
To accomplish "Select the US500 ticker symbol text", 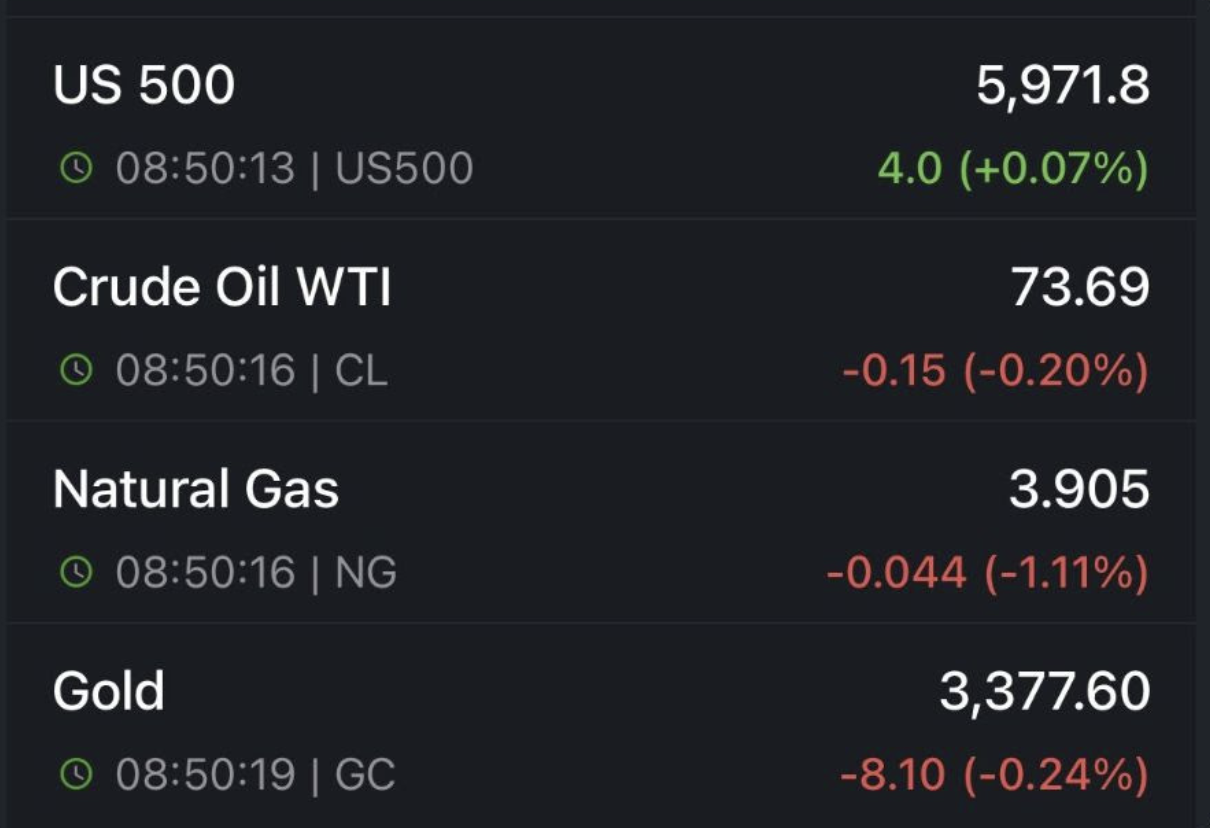I will [x=404, y=169].
